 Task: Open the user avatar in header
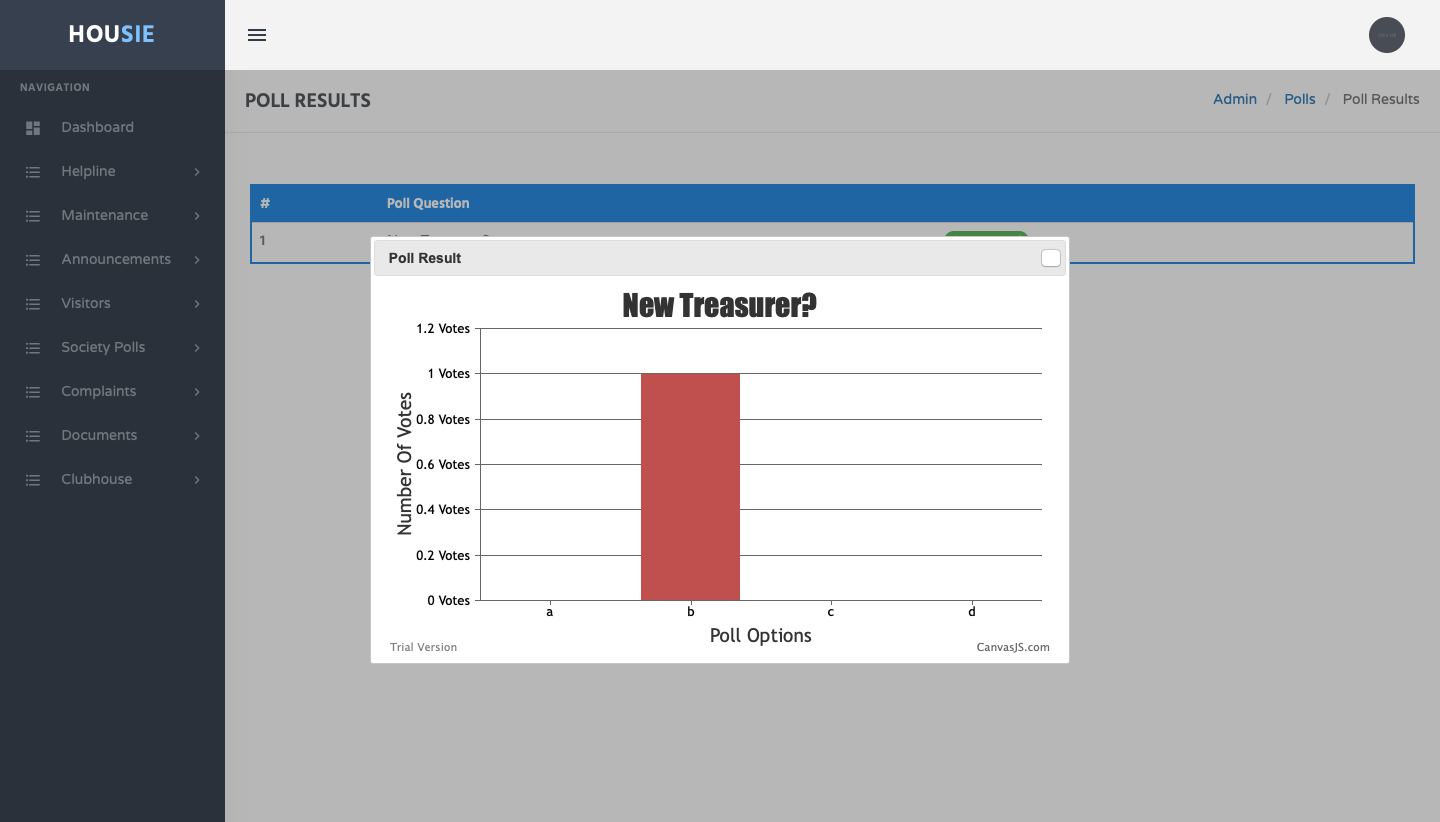pyautogui.click(x=1386, y=35)
